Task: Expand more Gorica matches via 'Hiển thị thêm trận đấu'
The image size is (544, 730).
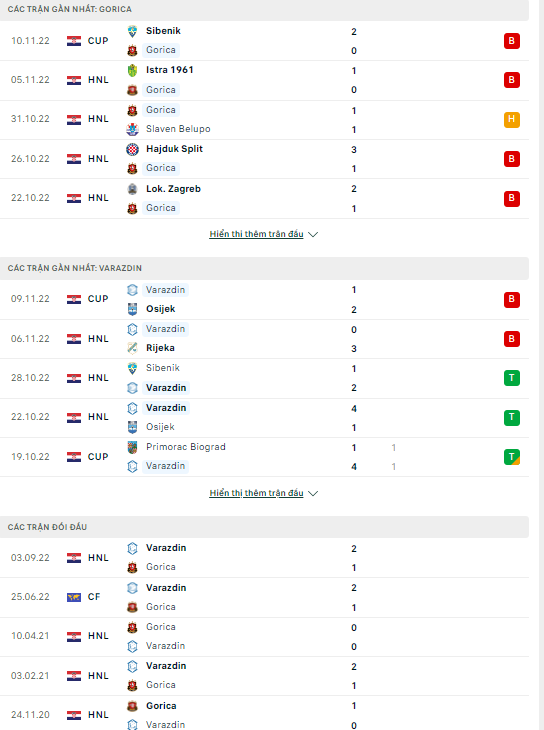Action: [256, 234]
